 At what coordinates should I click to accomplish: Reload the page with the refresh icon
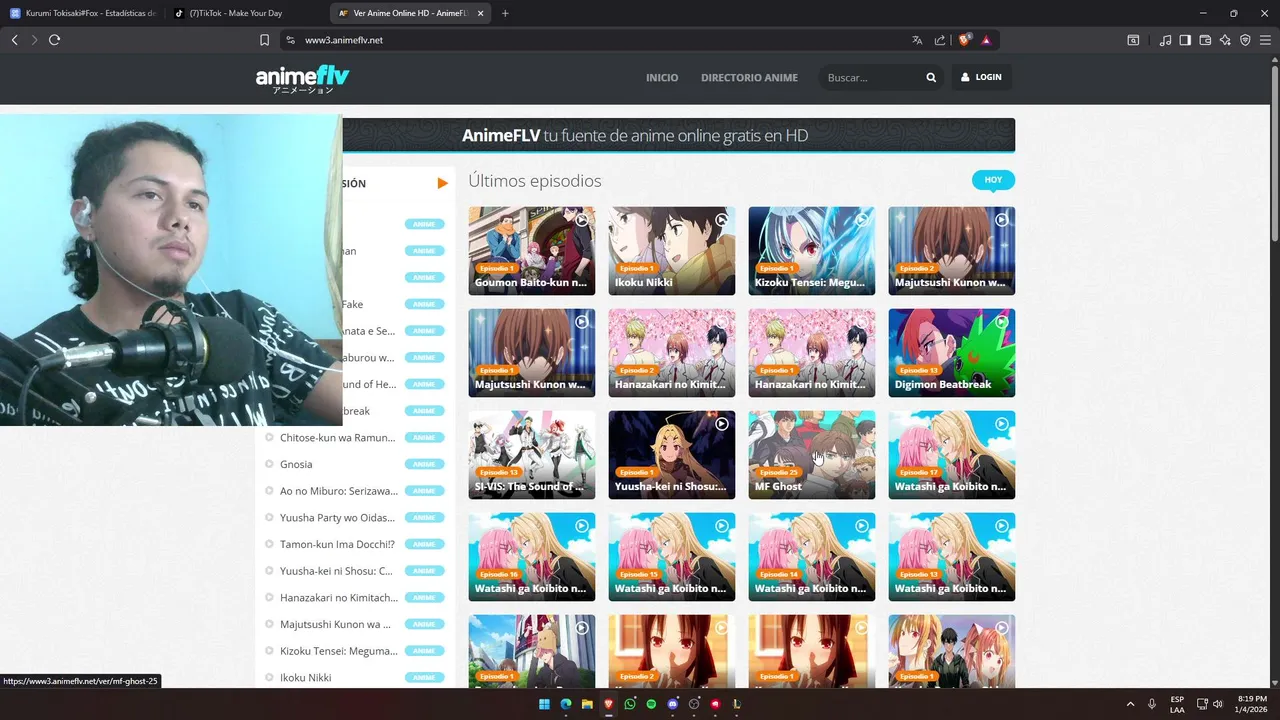[54, 40]
